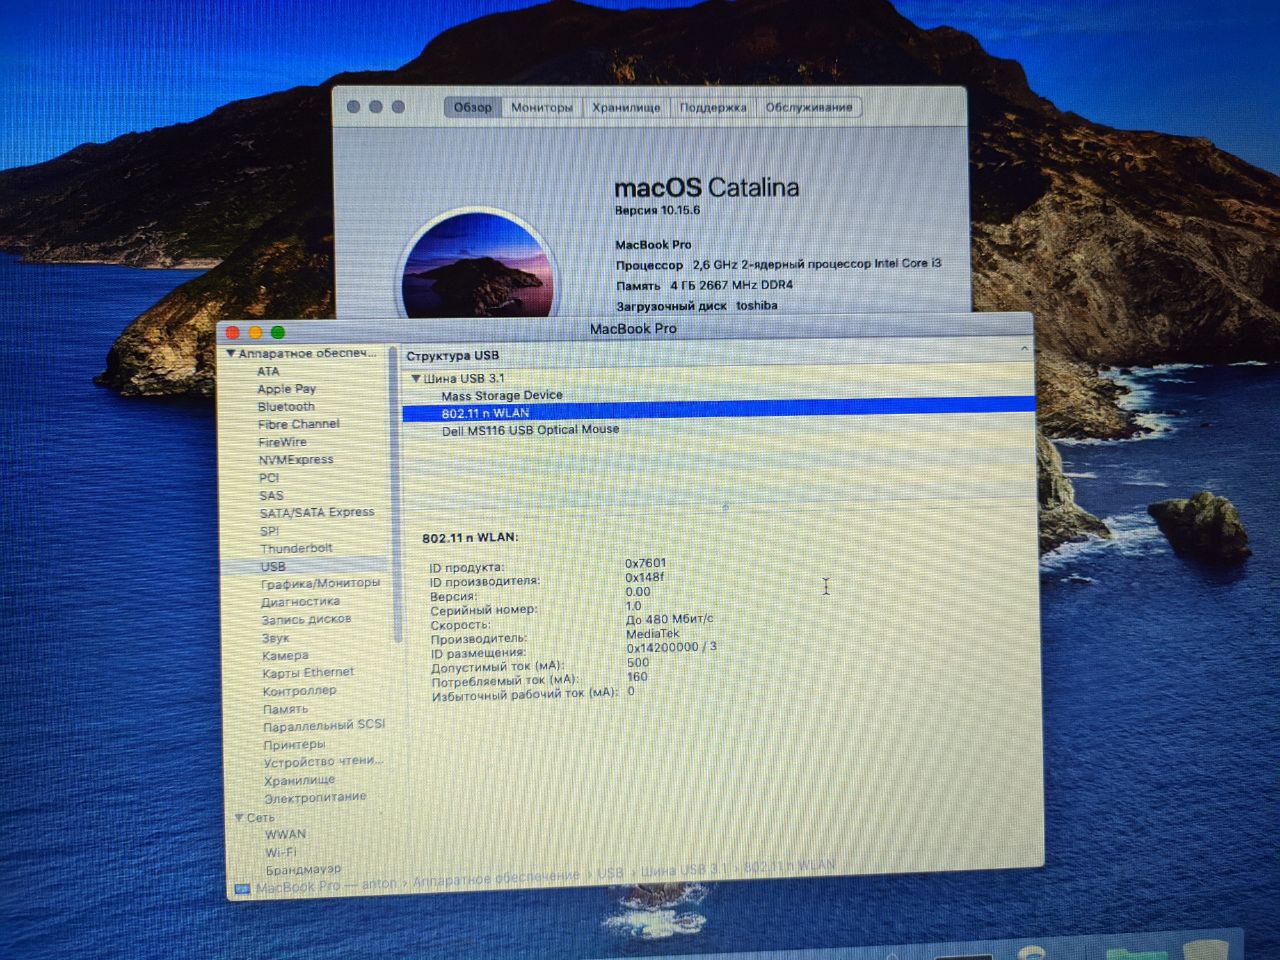
Task: Click the location ID 0x14200000 / 3
Action: point(671,647)
